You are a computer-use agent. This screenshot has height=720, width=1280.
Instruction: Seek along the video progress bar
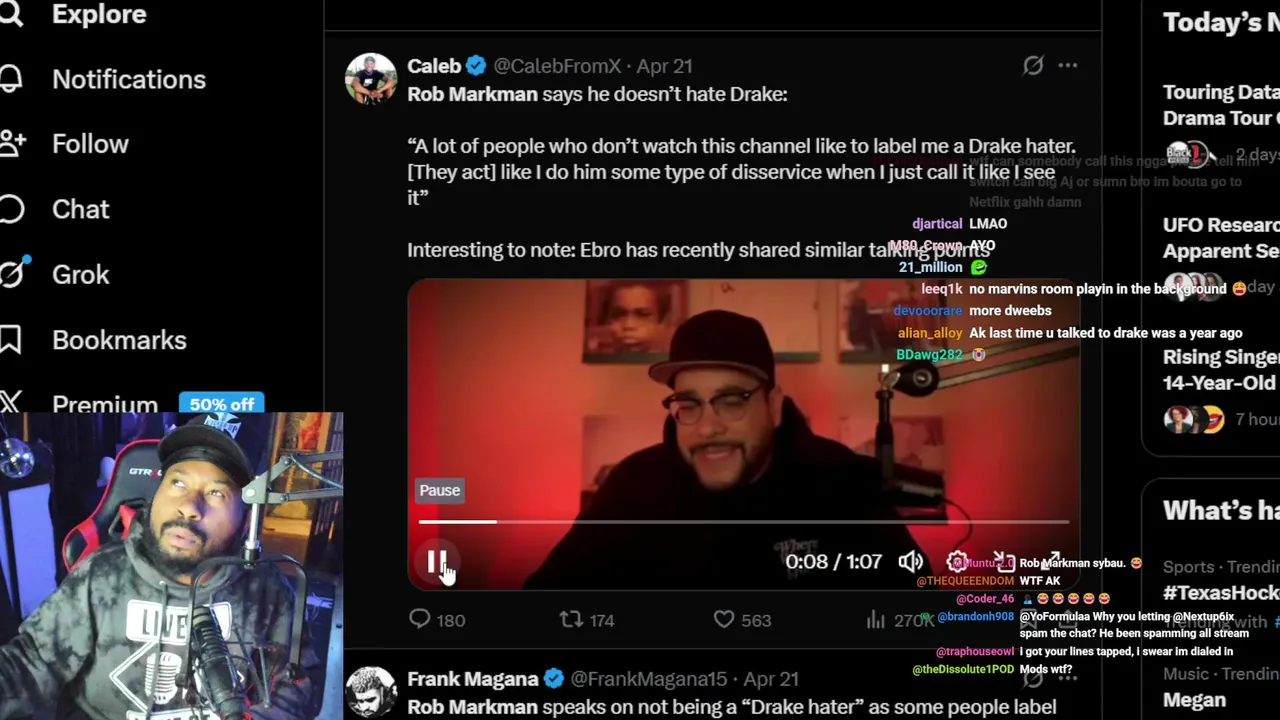click(x=744, y=522)
